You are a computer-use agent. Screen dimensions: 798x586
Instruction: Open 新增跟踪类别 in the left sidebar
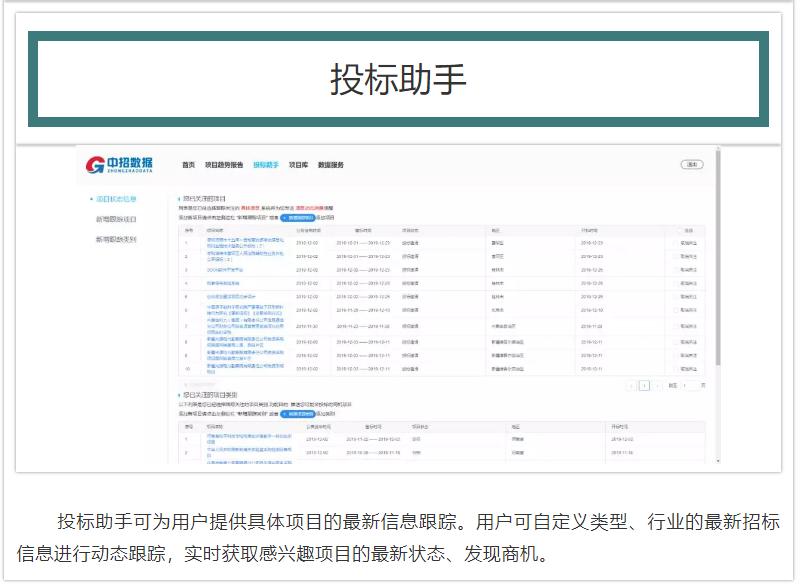pos(116,240)
